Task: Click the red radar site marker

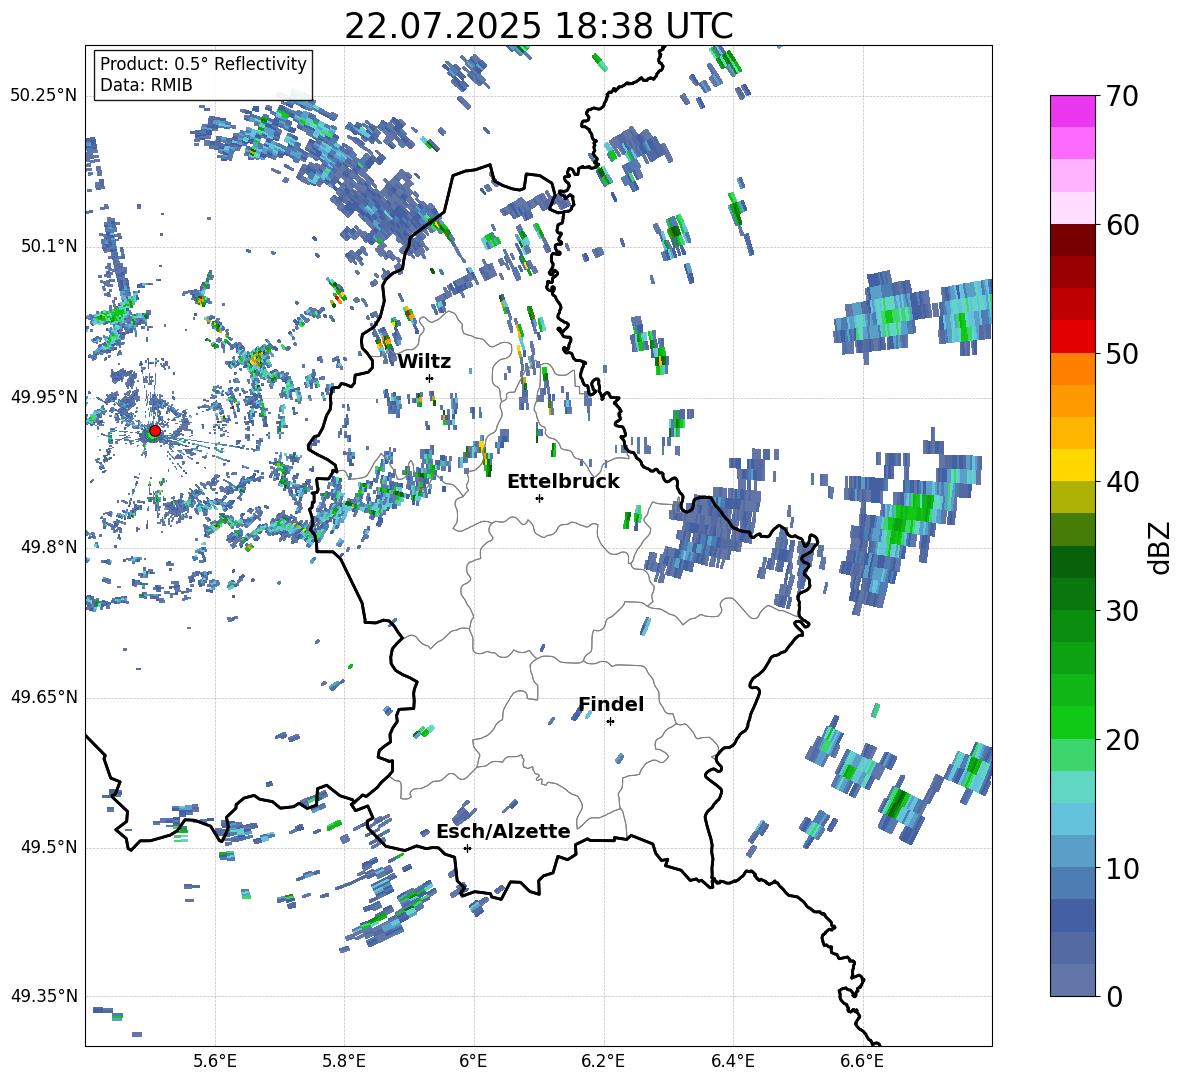Action: pos(155,430)
